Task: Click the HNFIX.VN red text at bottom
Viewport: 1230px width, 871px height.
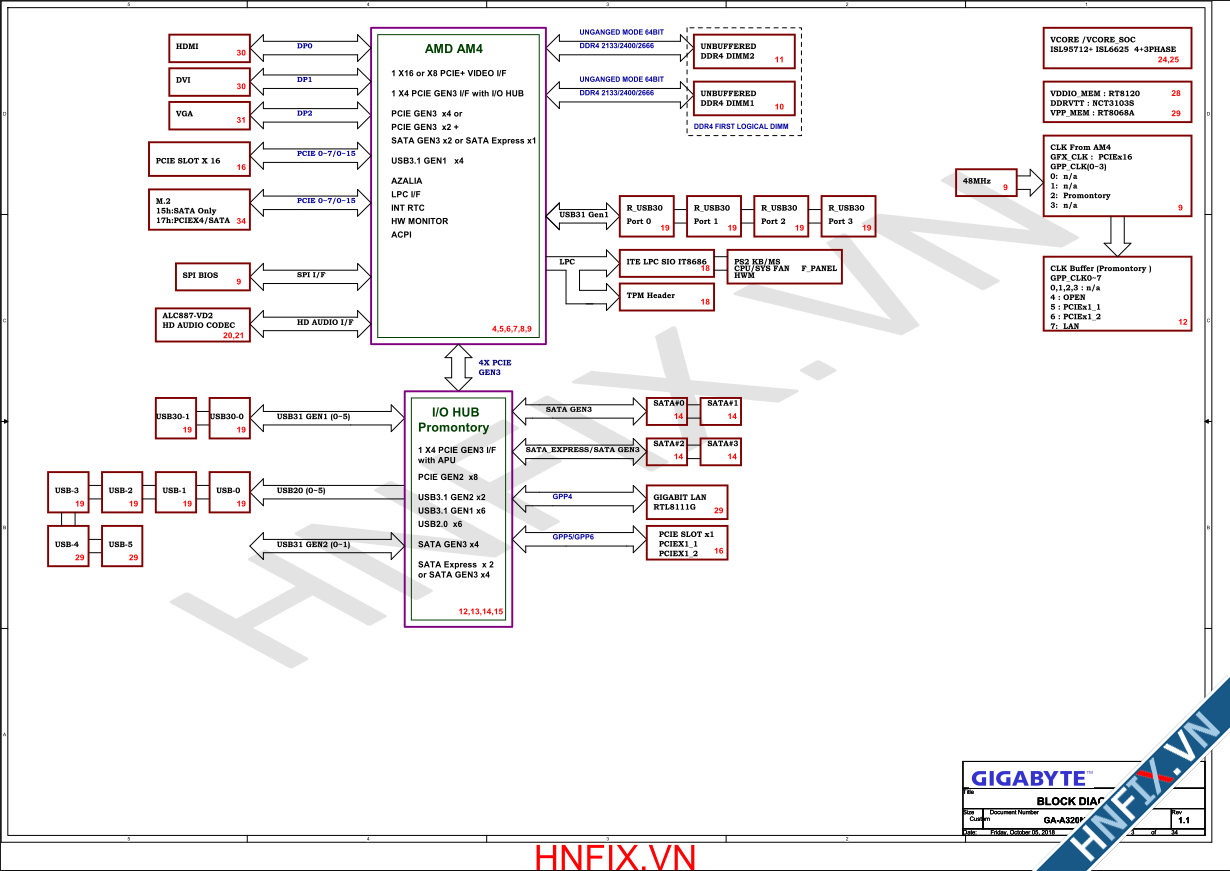Action: tap(614, 857)
